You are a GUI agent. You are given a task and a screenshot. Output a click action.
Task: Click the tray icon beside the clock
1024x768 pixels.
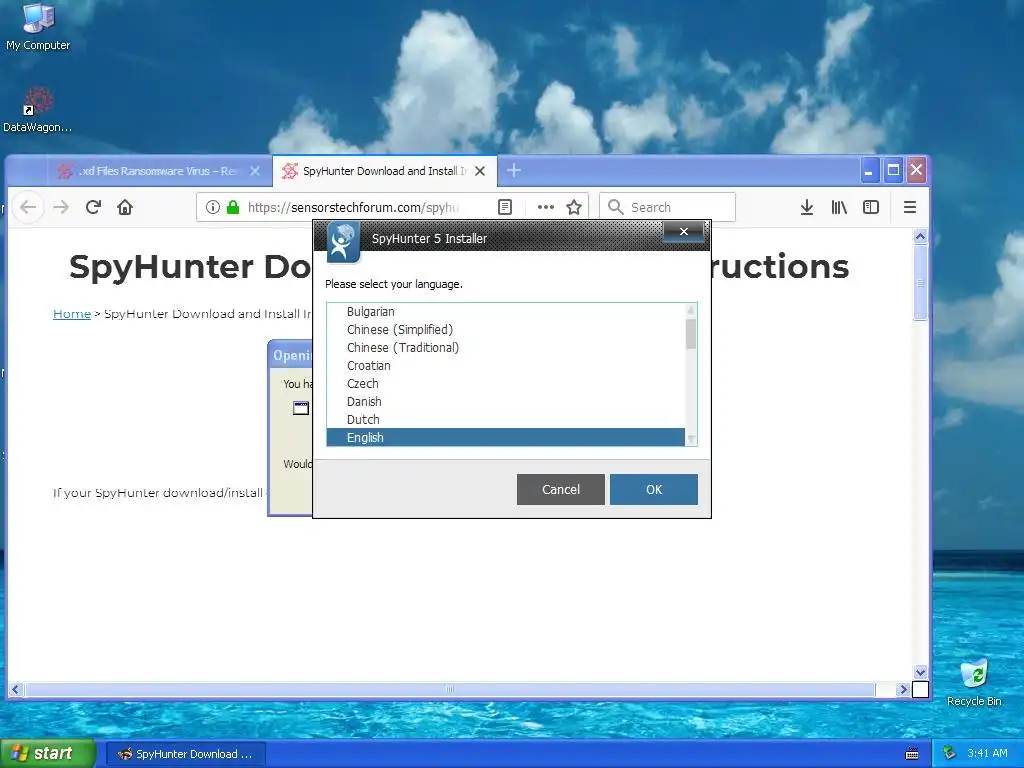950,753
